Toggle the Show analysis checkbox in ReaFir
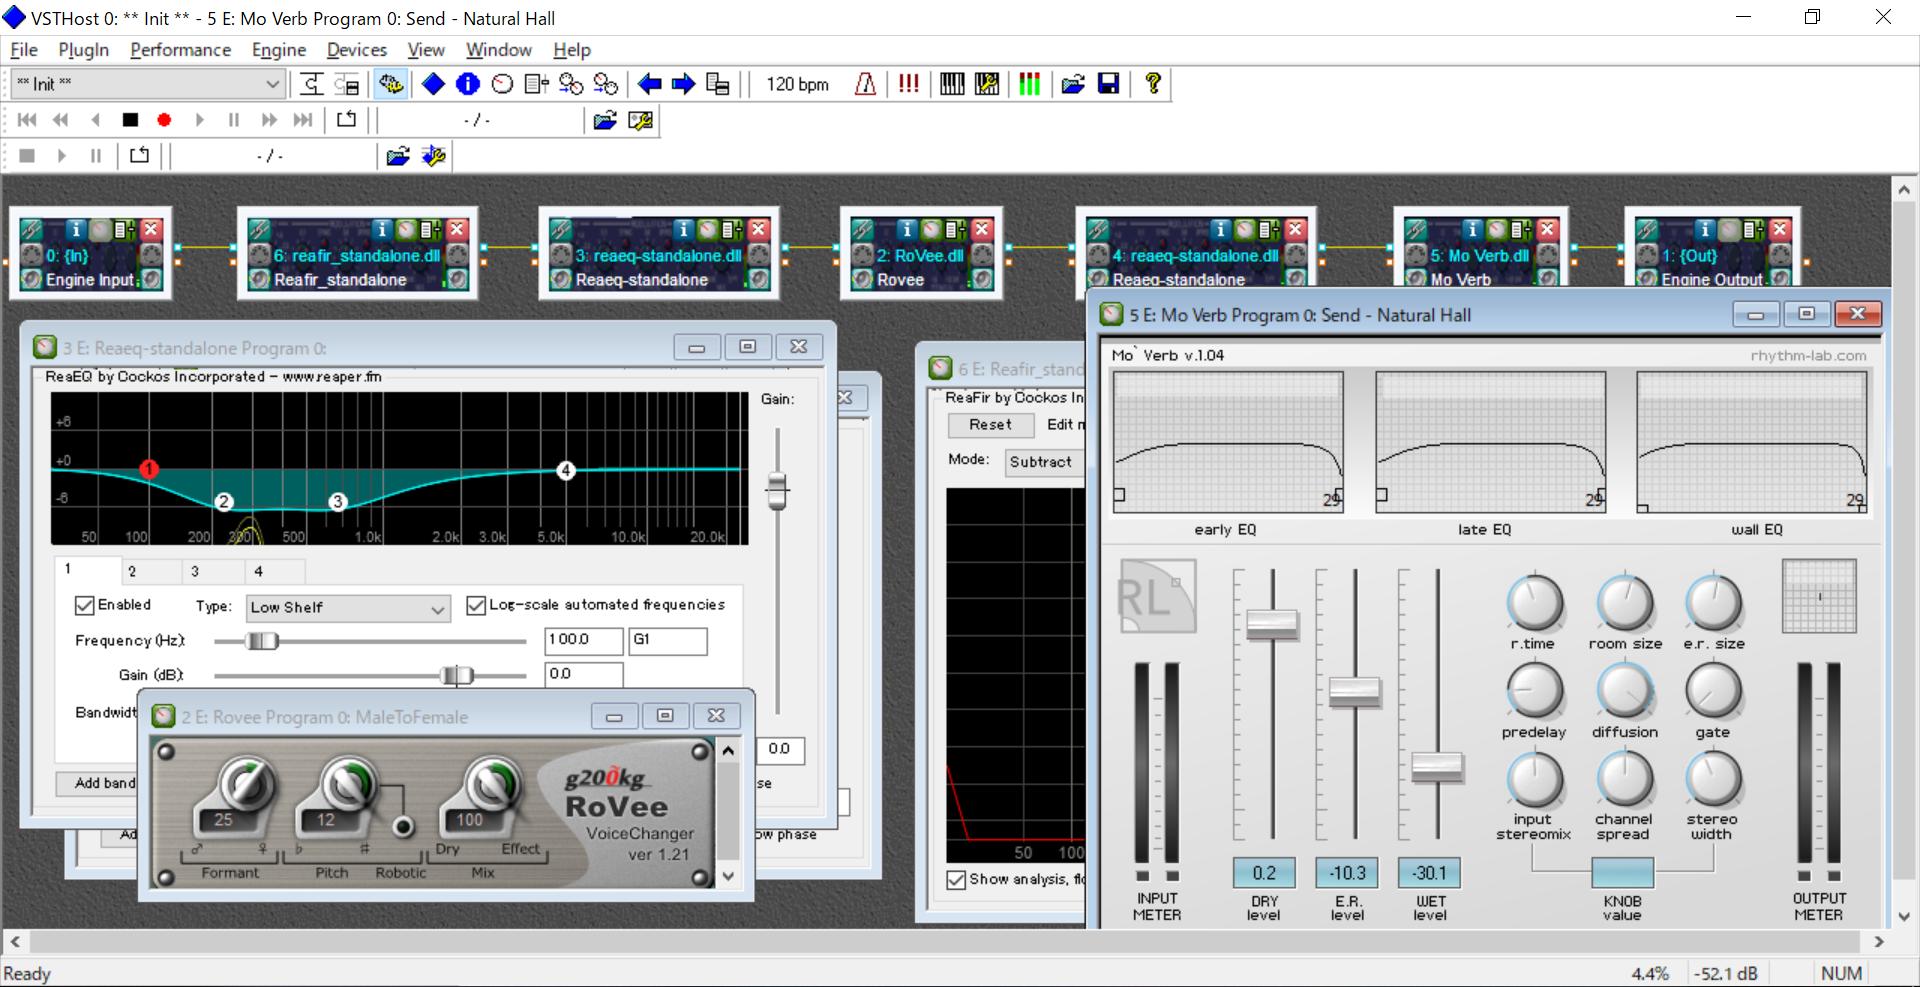 tap(957, 879)
